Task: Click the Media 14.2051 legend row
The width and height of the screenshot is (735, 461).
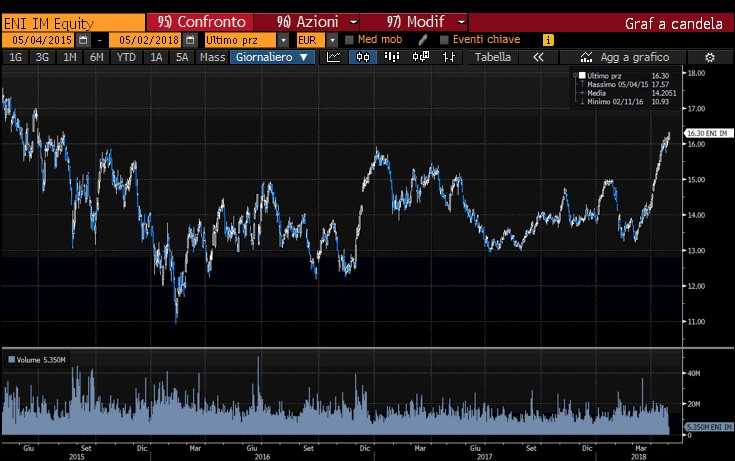Action: pyautogui.click(x=631, y=93)
